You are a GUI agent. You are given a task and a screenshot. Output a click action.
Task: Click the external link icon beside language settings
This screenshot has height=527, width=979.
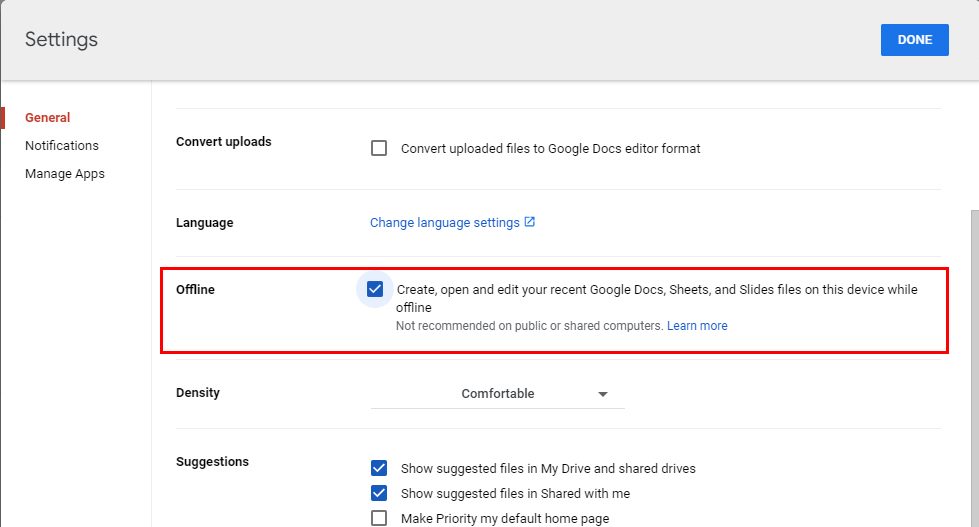point(530,222)
